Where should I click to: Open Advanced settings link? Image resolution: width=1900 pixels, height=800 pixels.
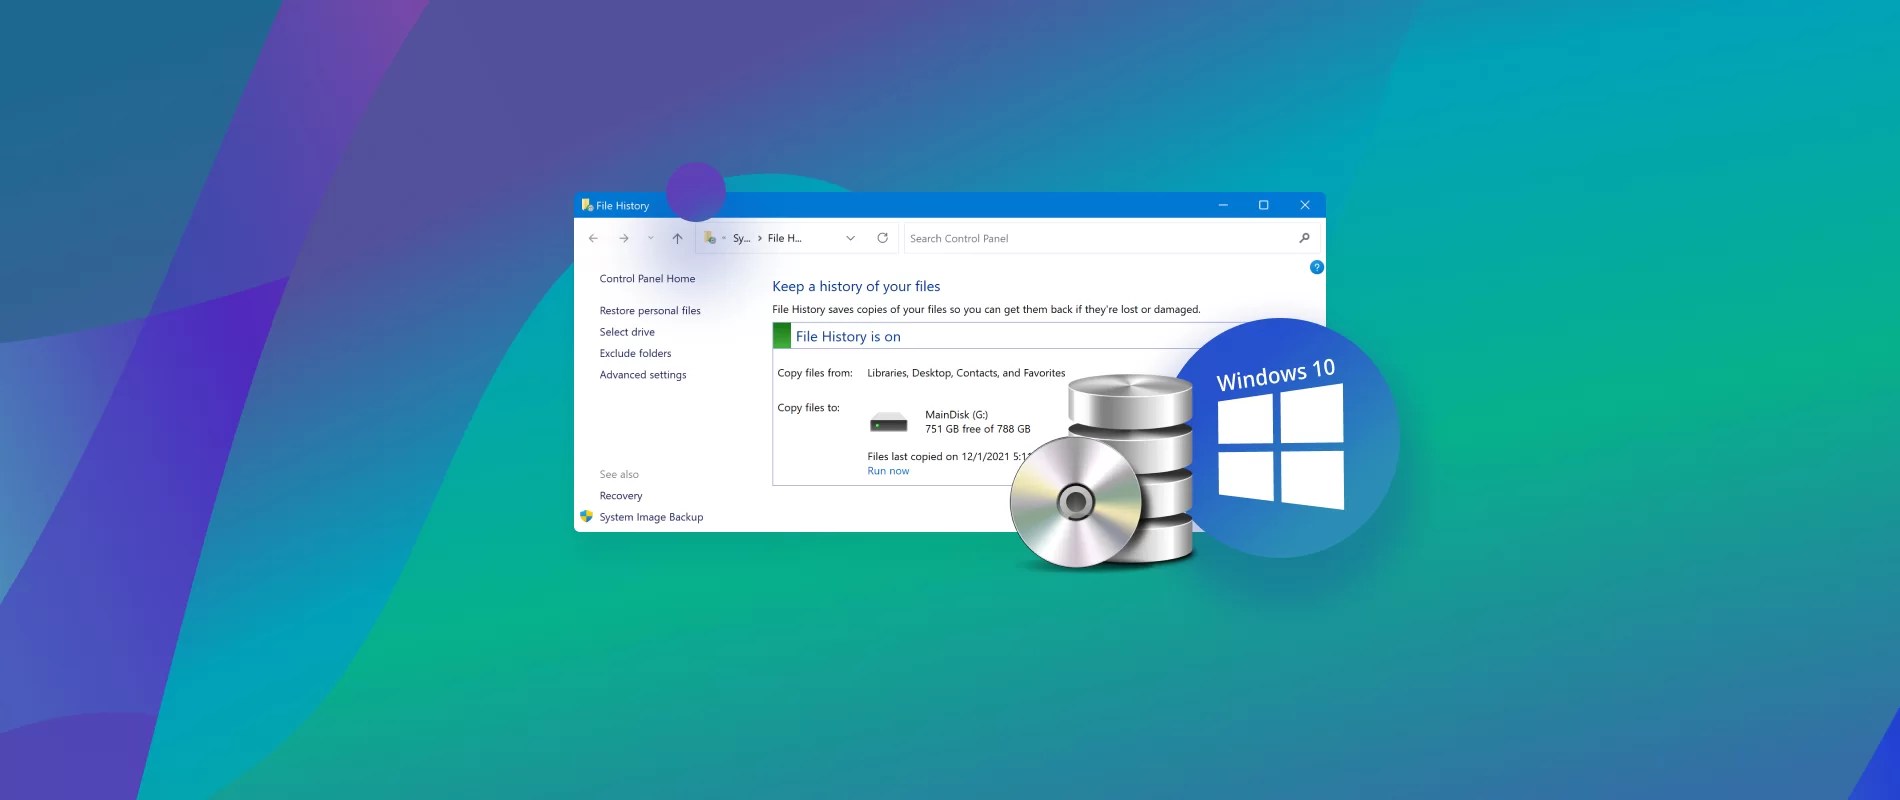[643, 375]
